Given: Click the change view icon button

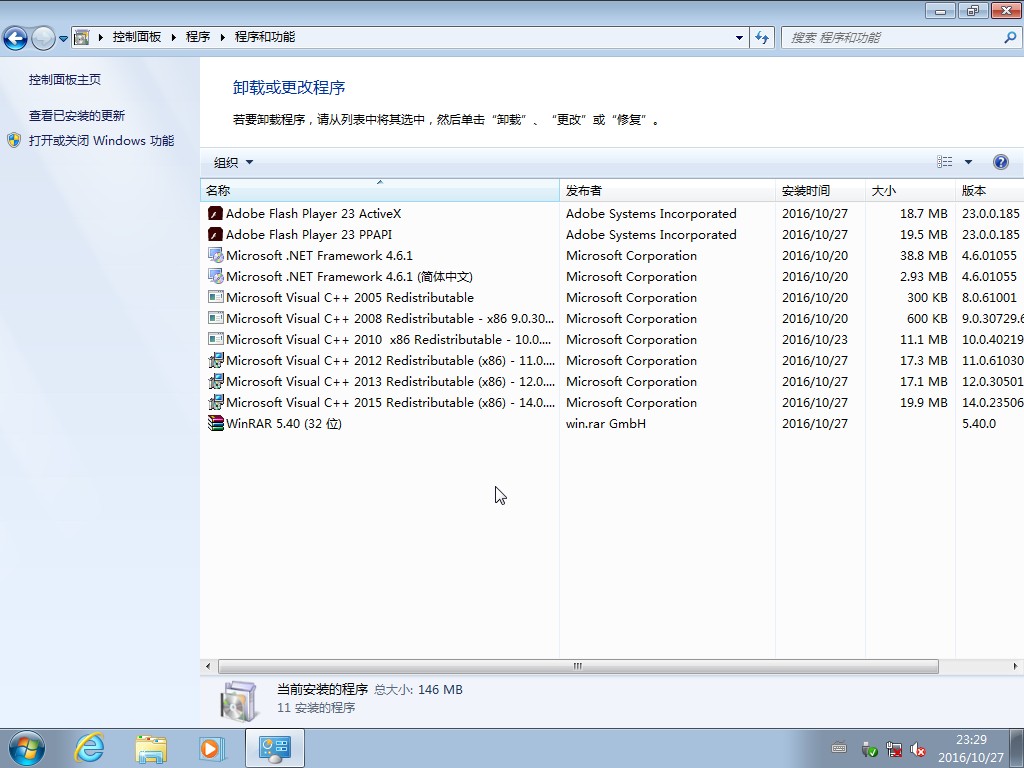Looking at the screenshot, I should click(x=944, y=162).
